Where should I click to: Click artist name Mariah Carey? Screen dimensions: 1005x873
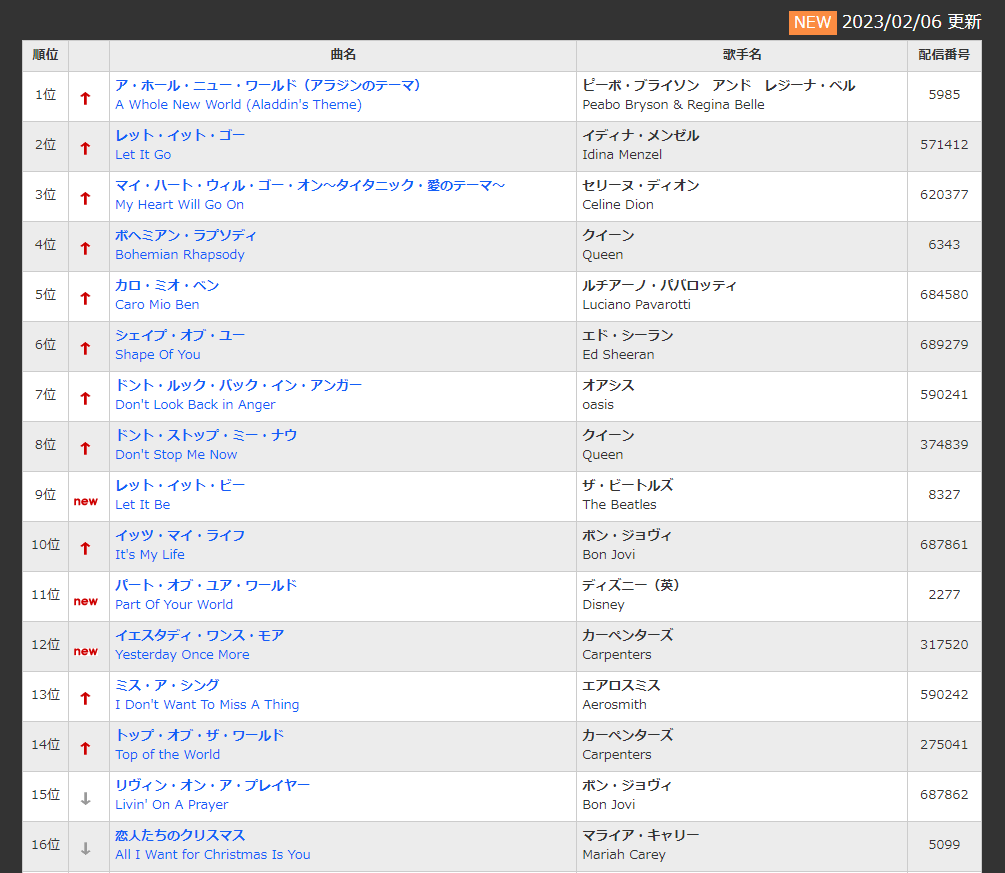pyautogui.click(x=624, y=854)
